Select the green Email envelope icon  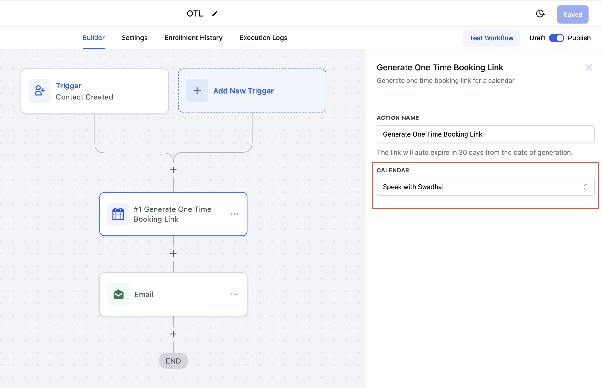point(118,294)
